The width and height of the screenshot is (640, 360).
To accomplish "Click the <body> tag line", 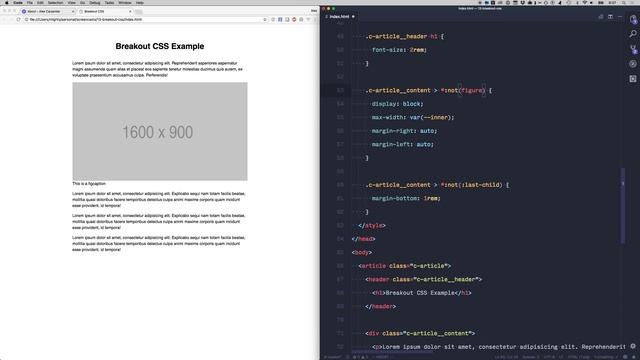I will [362, 252].
